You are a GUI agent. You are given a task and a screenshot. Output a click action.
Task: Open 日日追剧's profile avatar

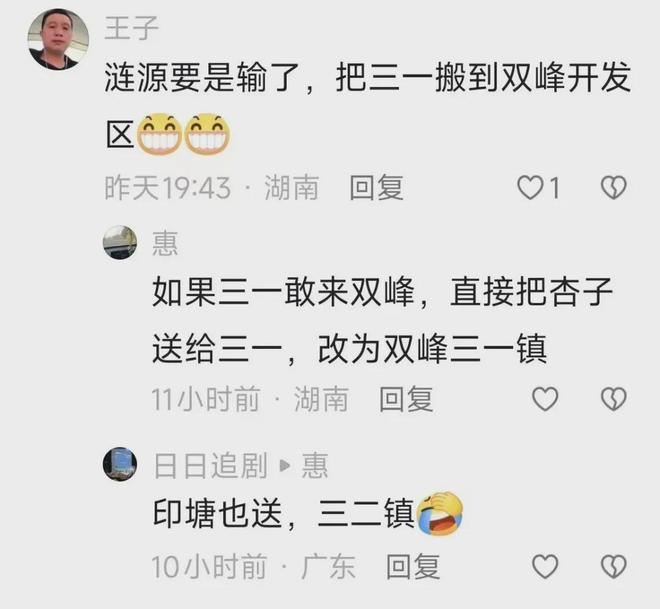(x=120, y=464)
